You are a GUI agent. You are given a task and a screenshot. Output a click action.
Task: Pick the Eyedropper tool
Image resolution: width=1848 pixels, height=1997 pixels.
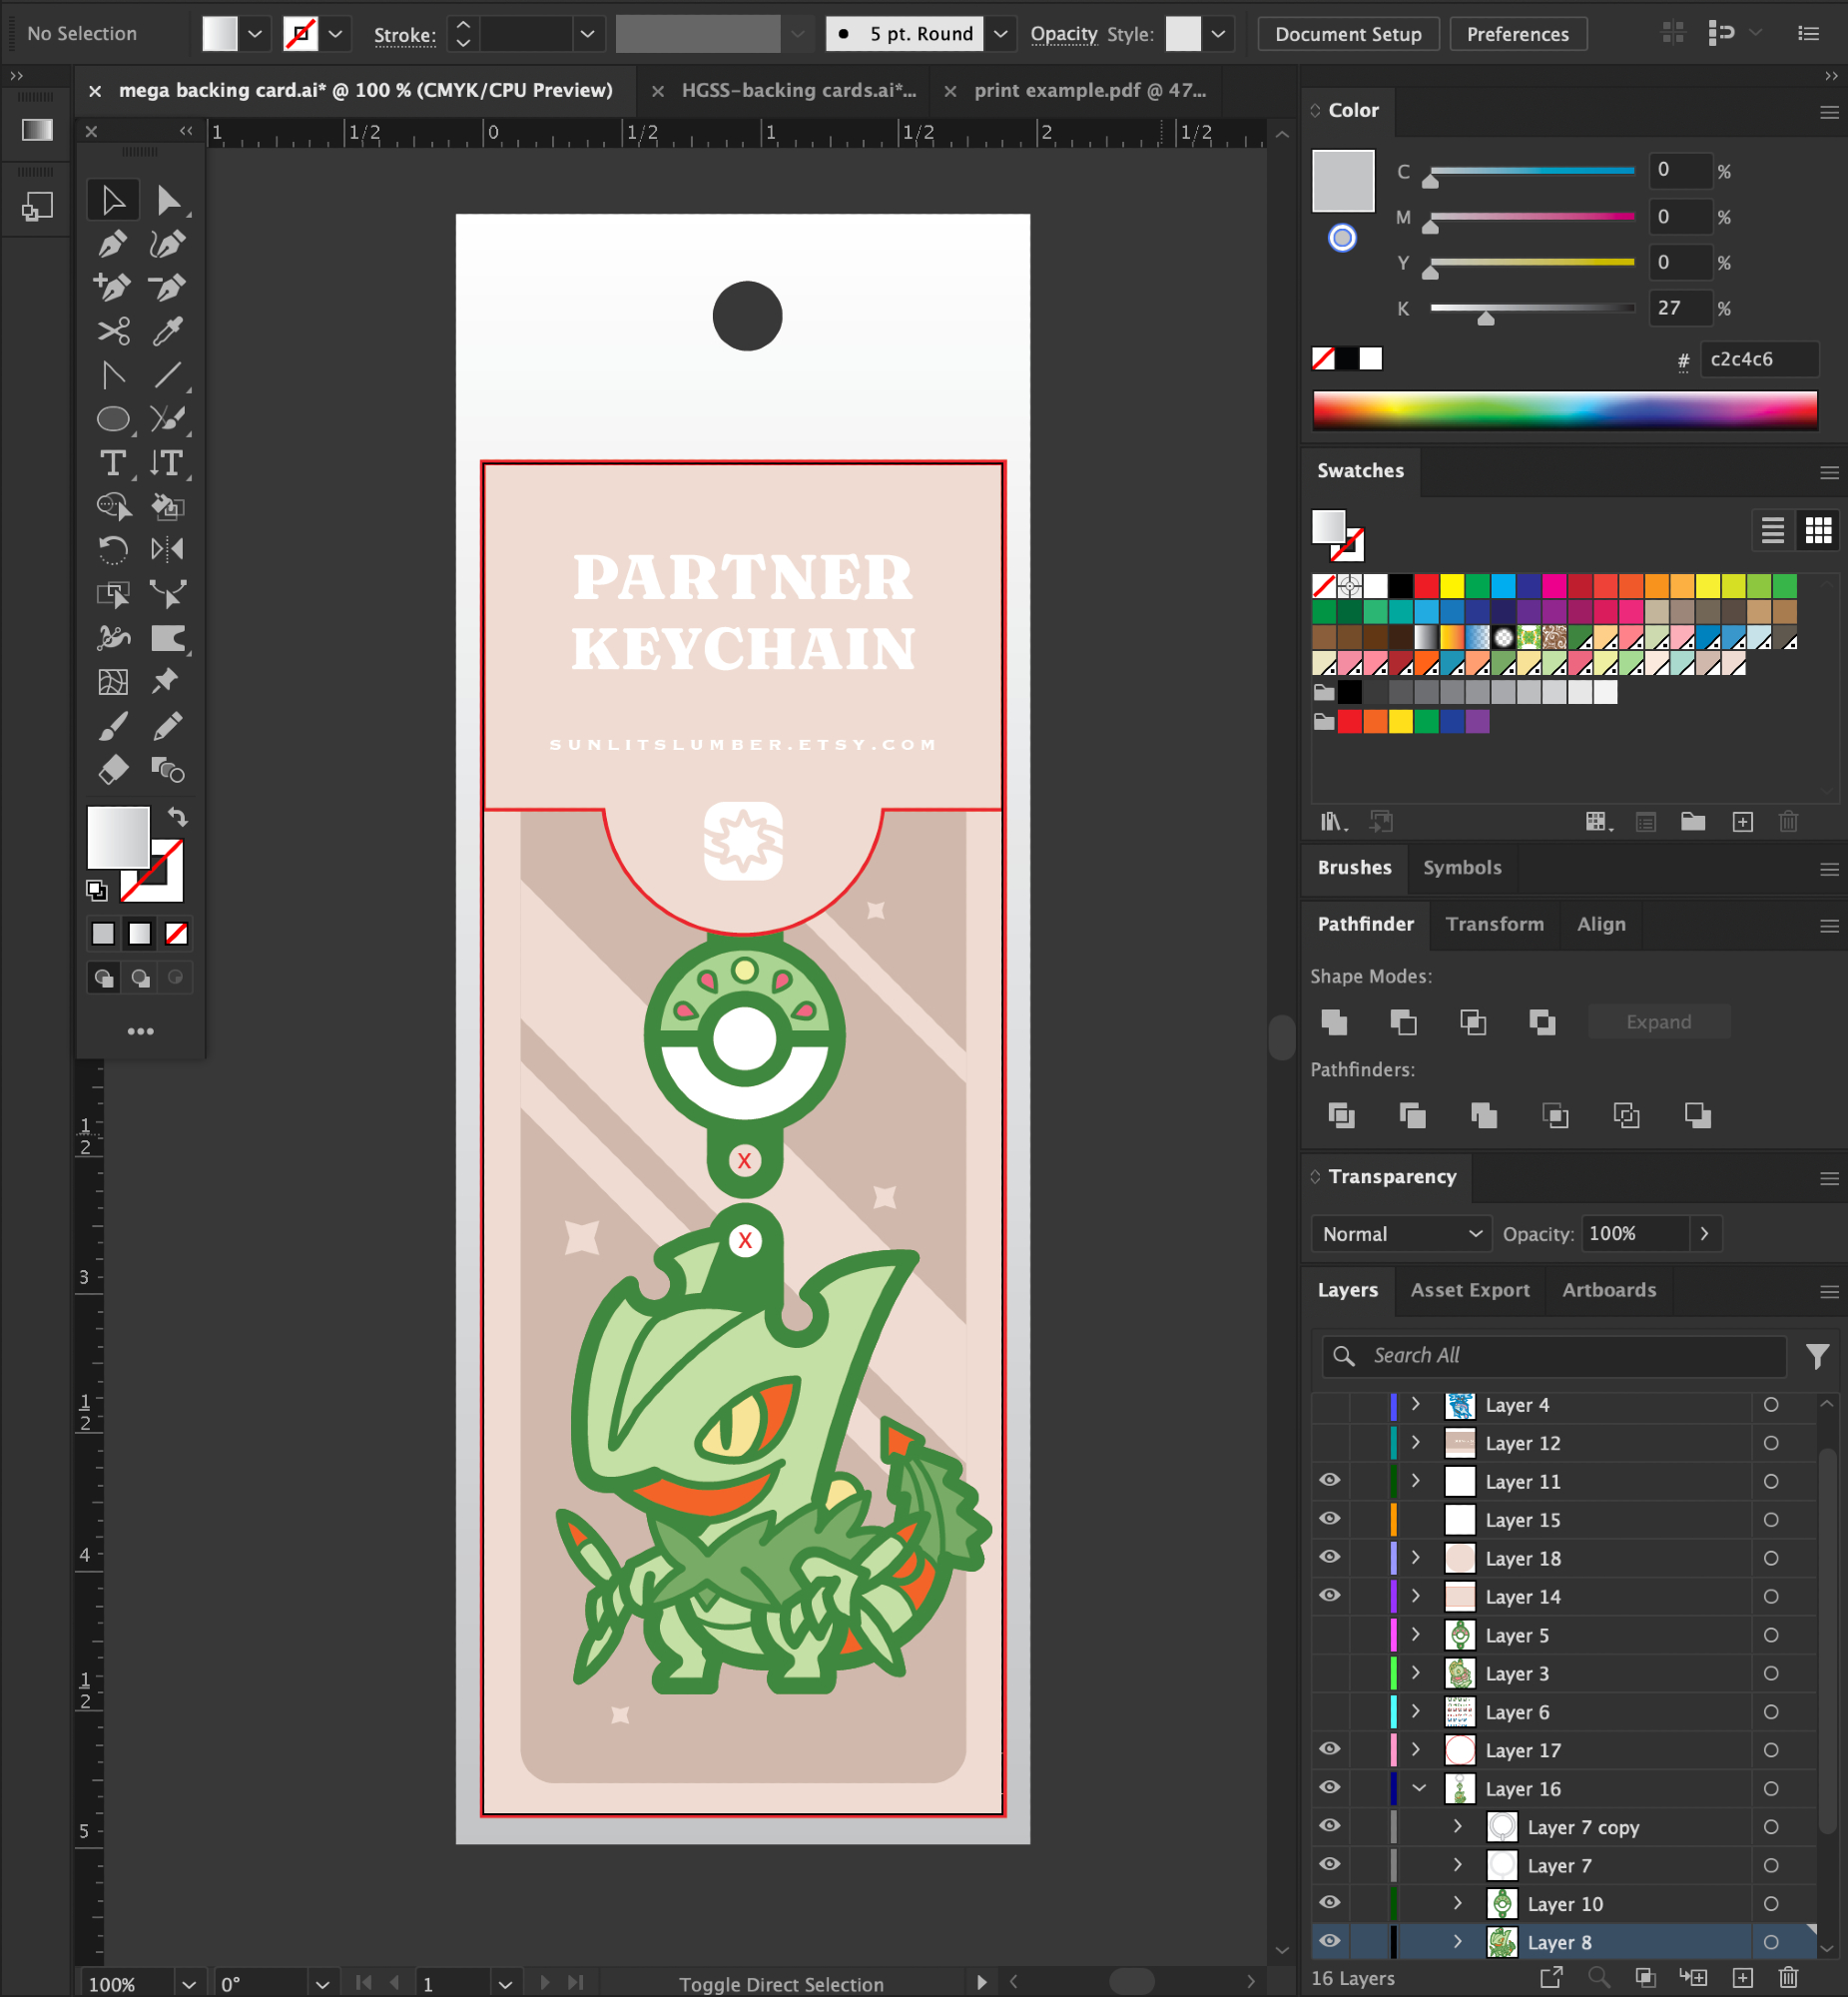click(x=167, y=331)
